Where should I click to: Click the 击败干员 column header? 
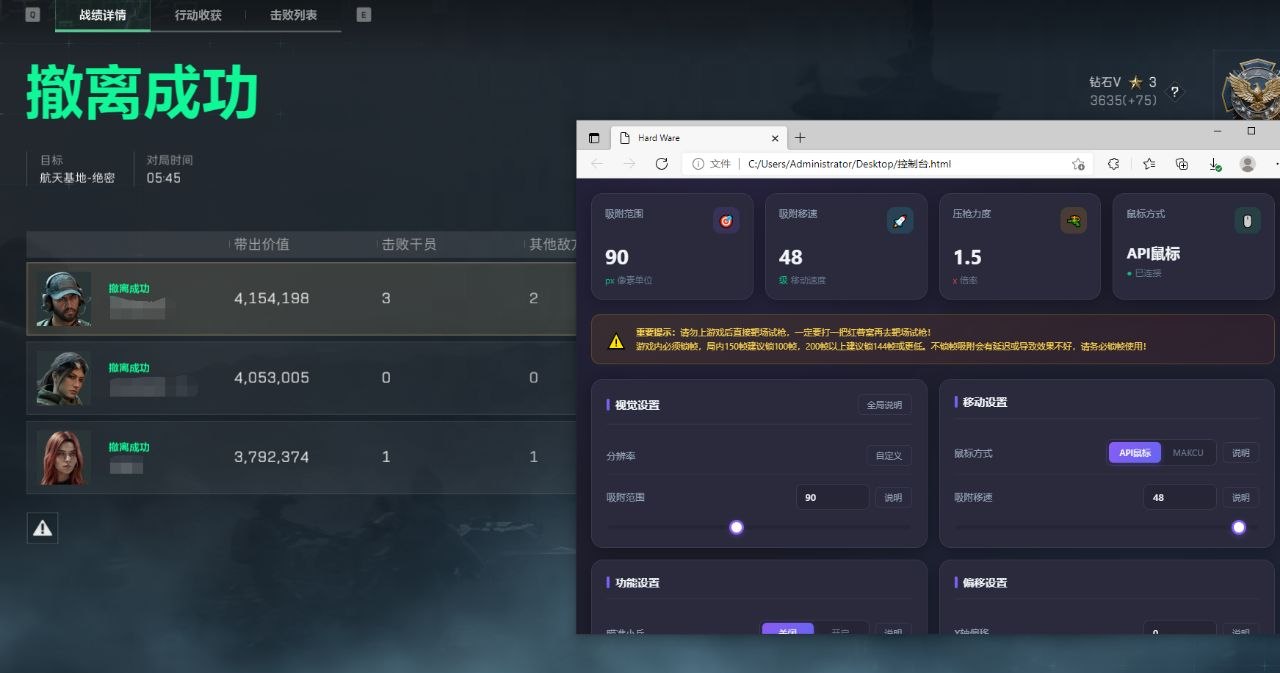click(409, 244)
